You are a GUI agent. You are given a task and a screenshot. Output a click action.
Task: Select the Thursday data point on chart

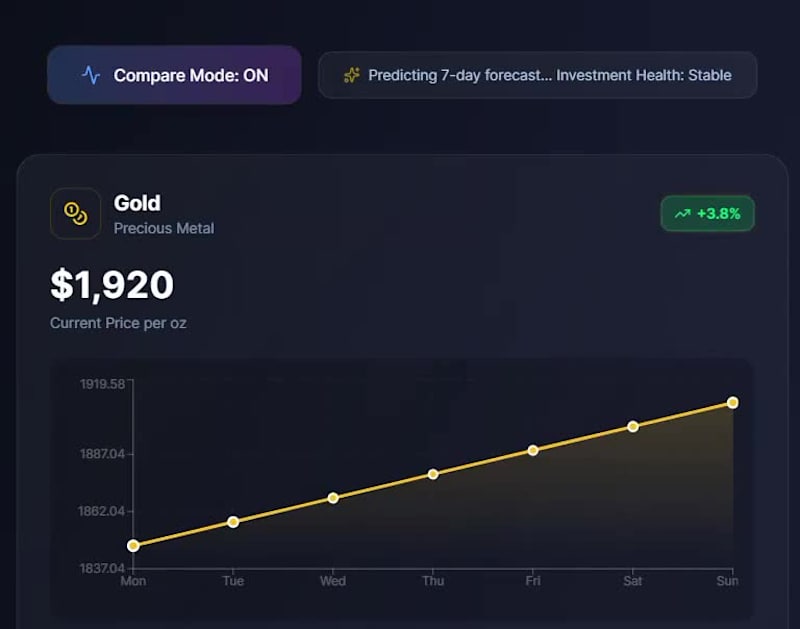pyautogui.click(x=433, y=474)
